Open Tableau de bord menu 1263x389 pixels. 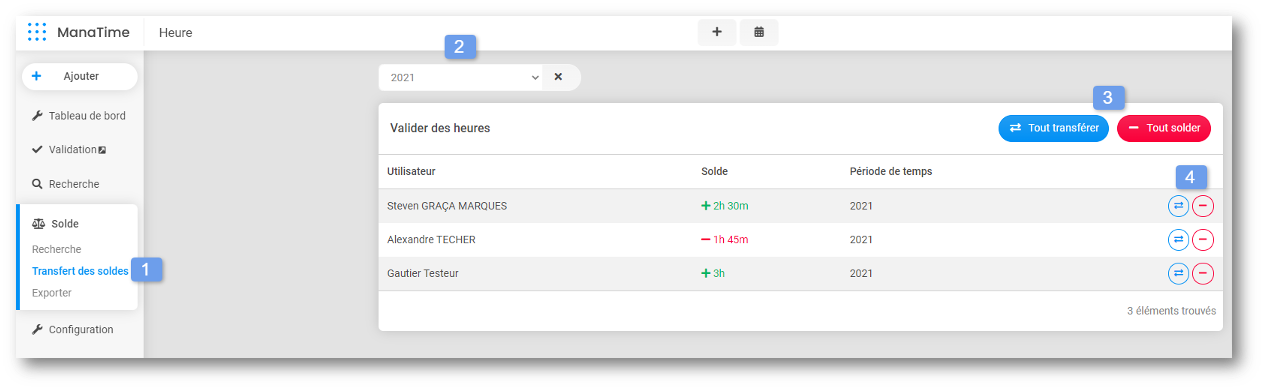[x=79, y=116]
